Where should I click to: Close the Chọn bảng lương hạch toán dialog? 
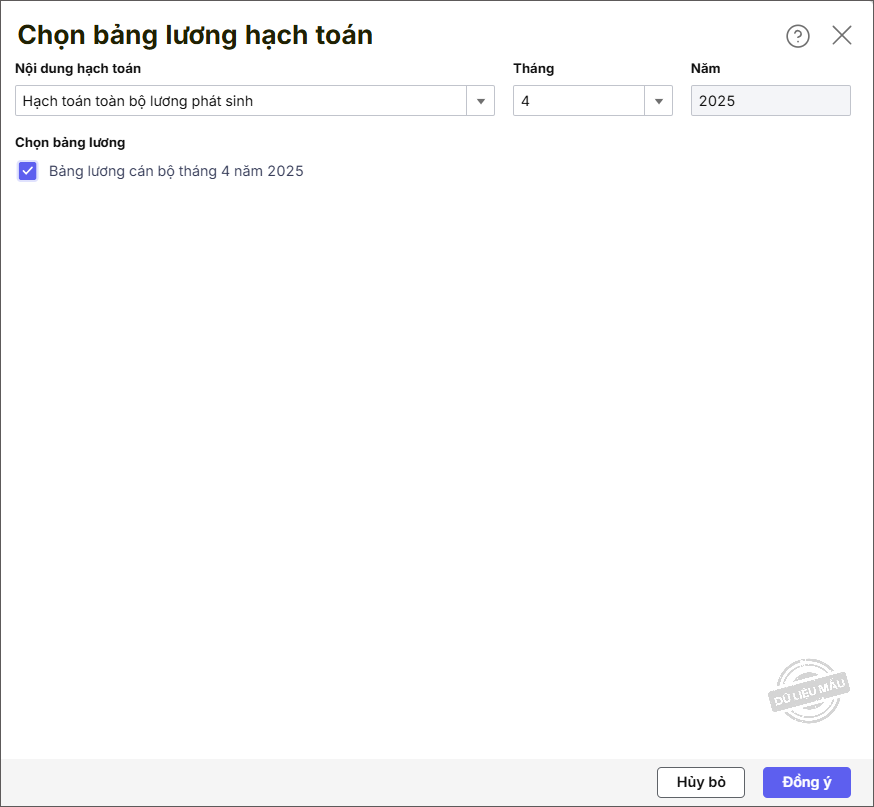842,36
